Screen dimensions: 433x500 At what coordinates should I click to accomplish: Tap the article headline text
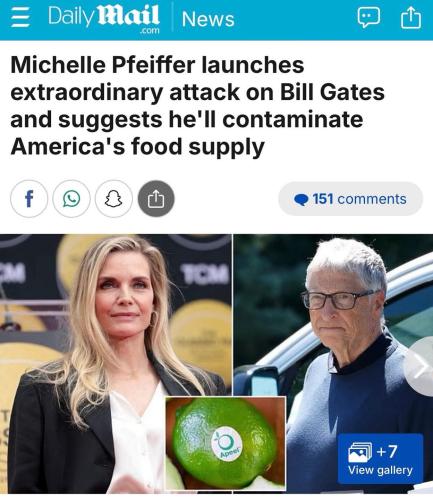click(197, 105)
